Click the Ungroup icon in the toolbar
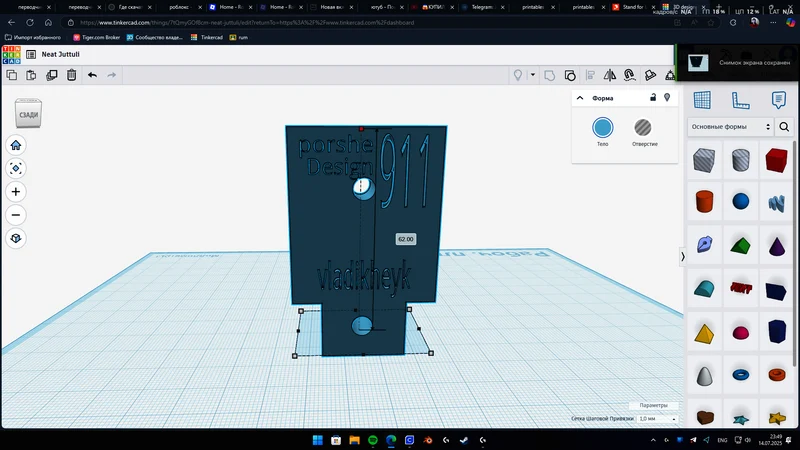 570,76
